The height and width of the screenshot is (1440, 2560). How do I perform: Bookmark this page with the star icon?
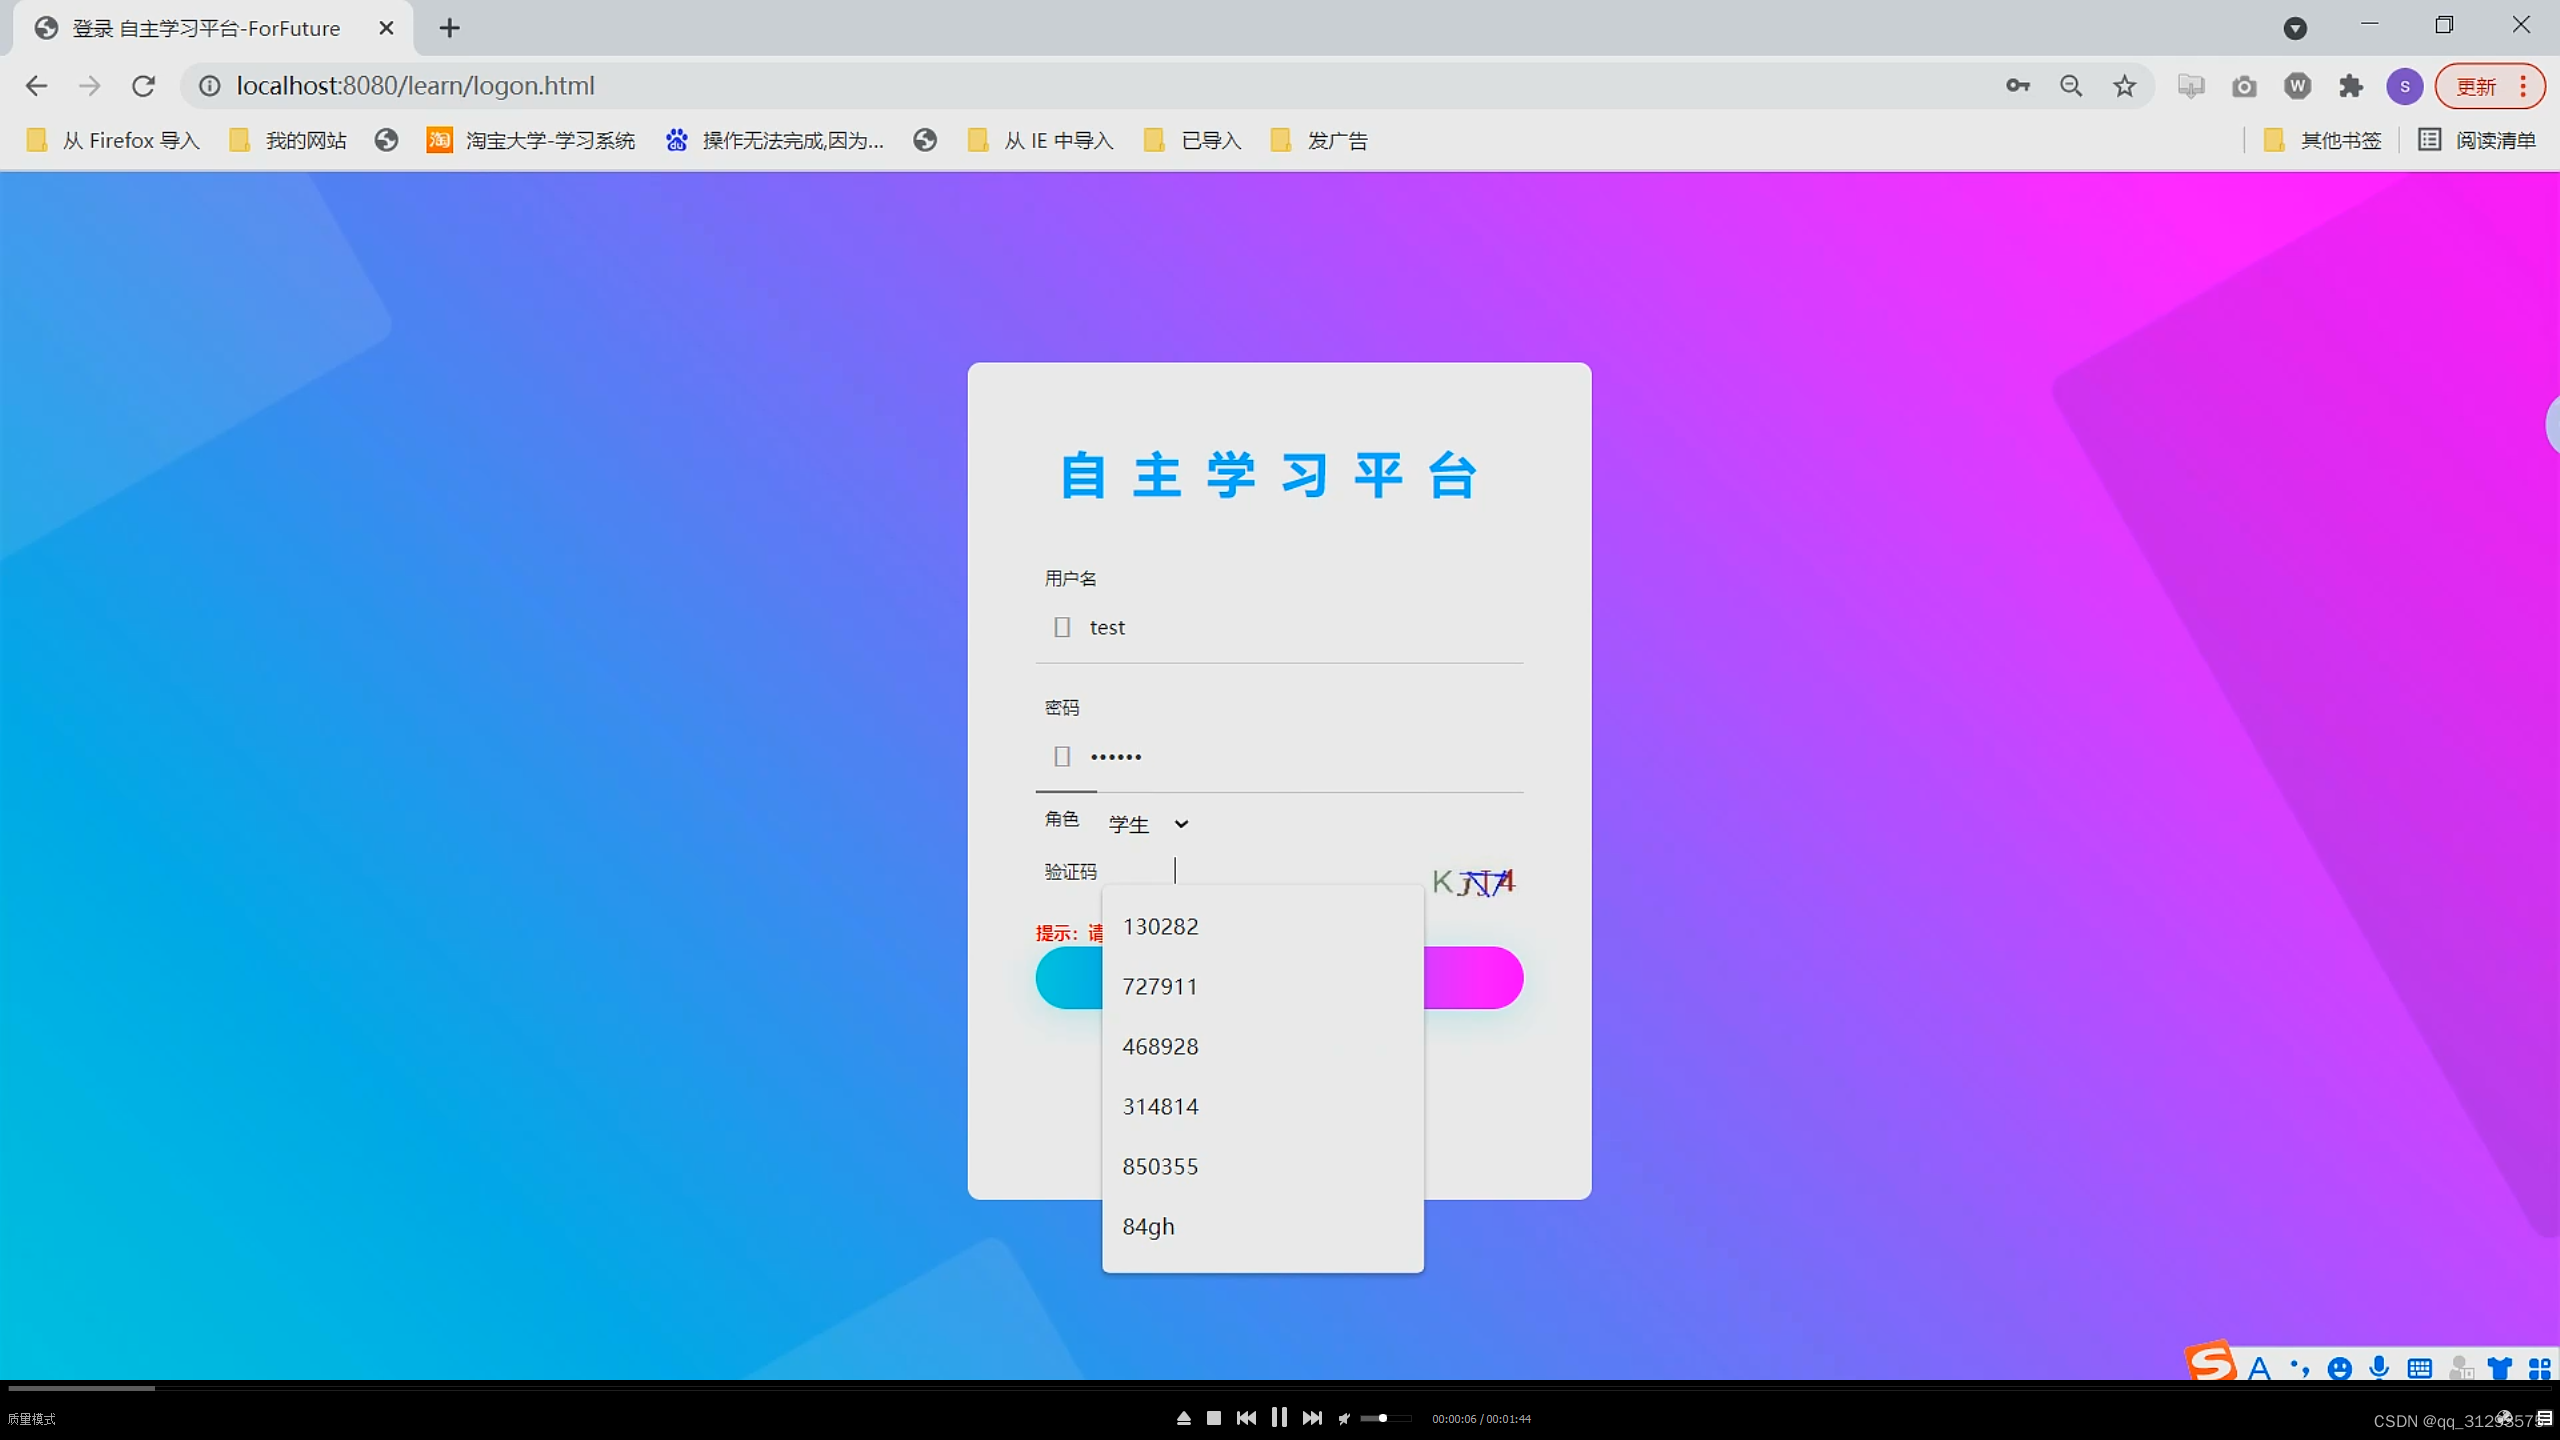[x=2124, y=86]
